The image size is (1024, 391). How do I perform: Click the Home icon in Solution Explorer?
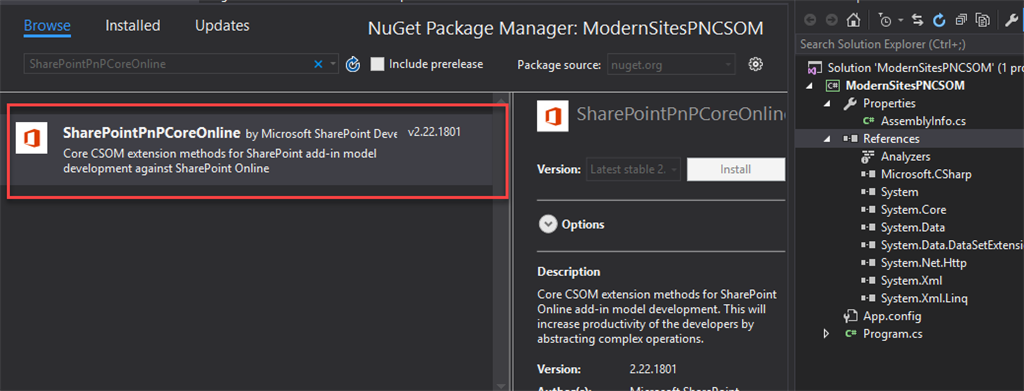853,21
